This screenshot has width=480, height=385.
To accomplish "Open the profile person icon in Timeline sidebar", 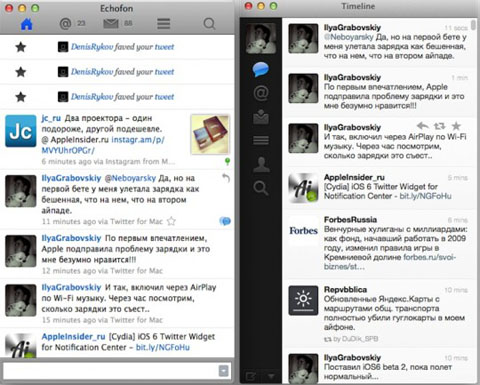I will (261, 164).
